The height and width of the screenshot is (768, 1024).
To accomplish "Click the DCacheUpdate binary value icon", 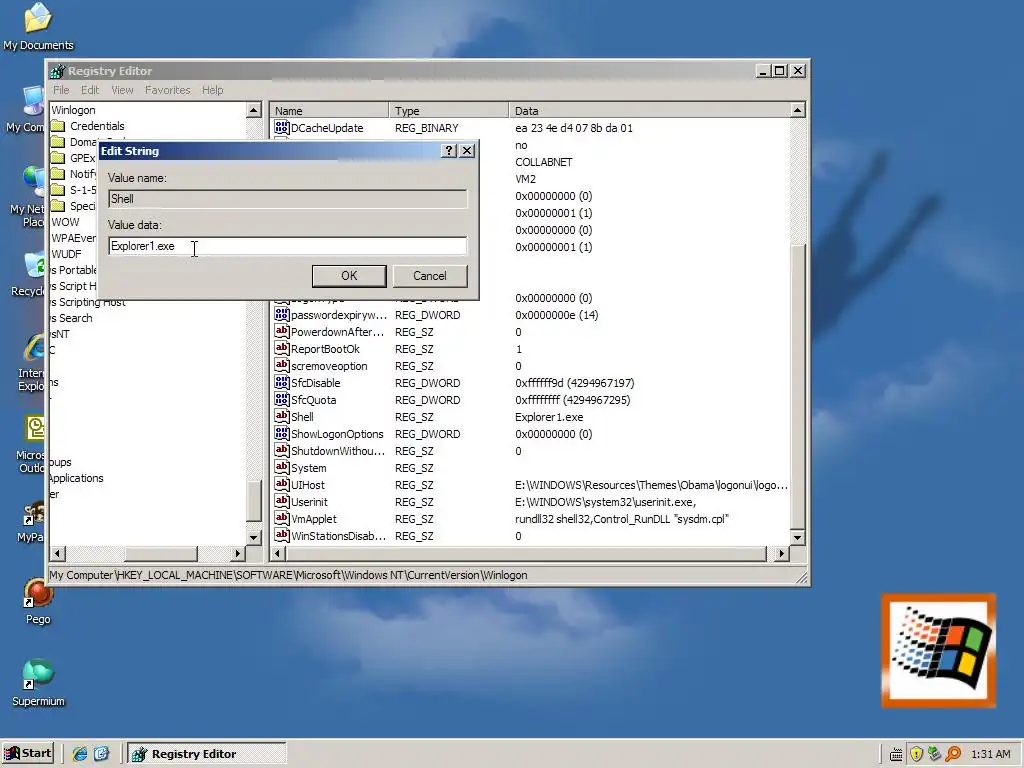I will coord(281,127).
